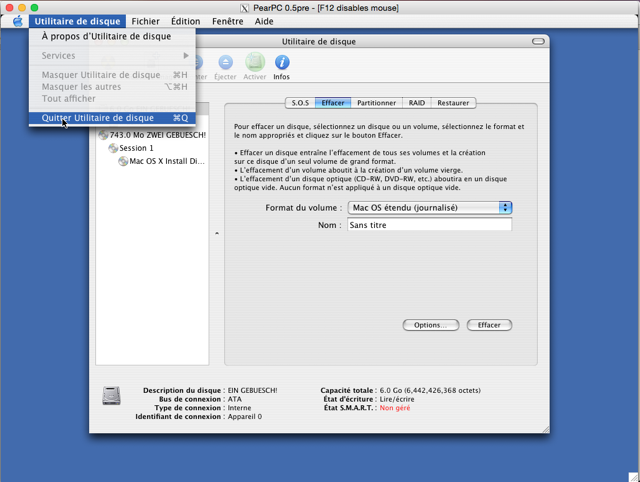This screenshot has height=482, width=640.
Task: Switch to the S.O.S tab
Action: tap(300, 103)
